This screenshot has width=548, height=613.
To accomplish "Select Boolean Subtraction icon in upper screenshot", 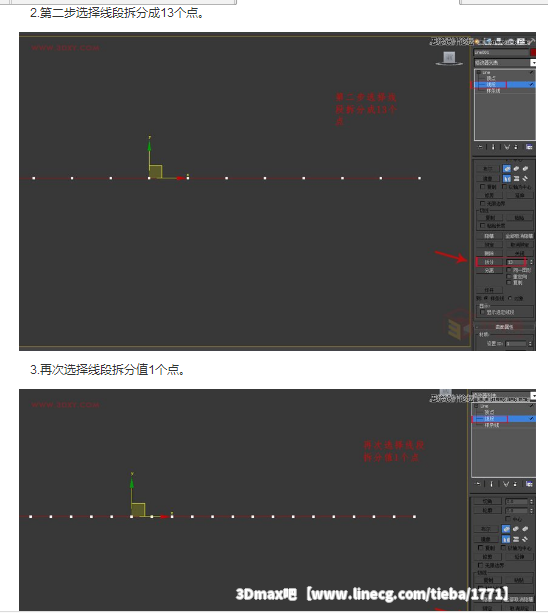I will (516, 169).
